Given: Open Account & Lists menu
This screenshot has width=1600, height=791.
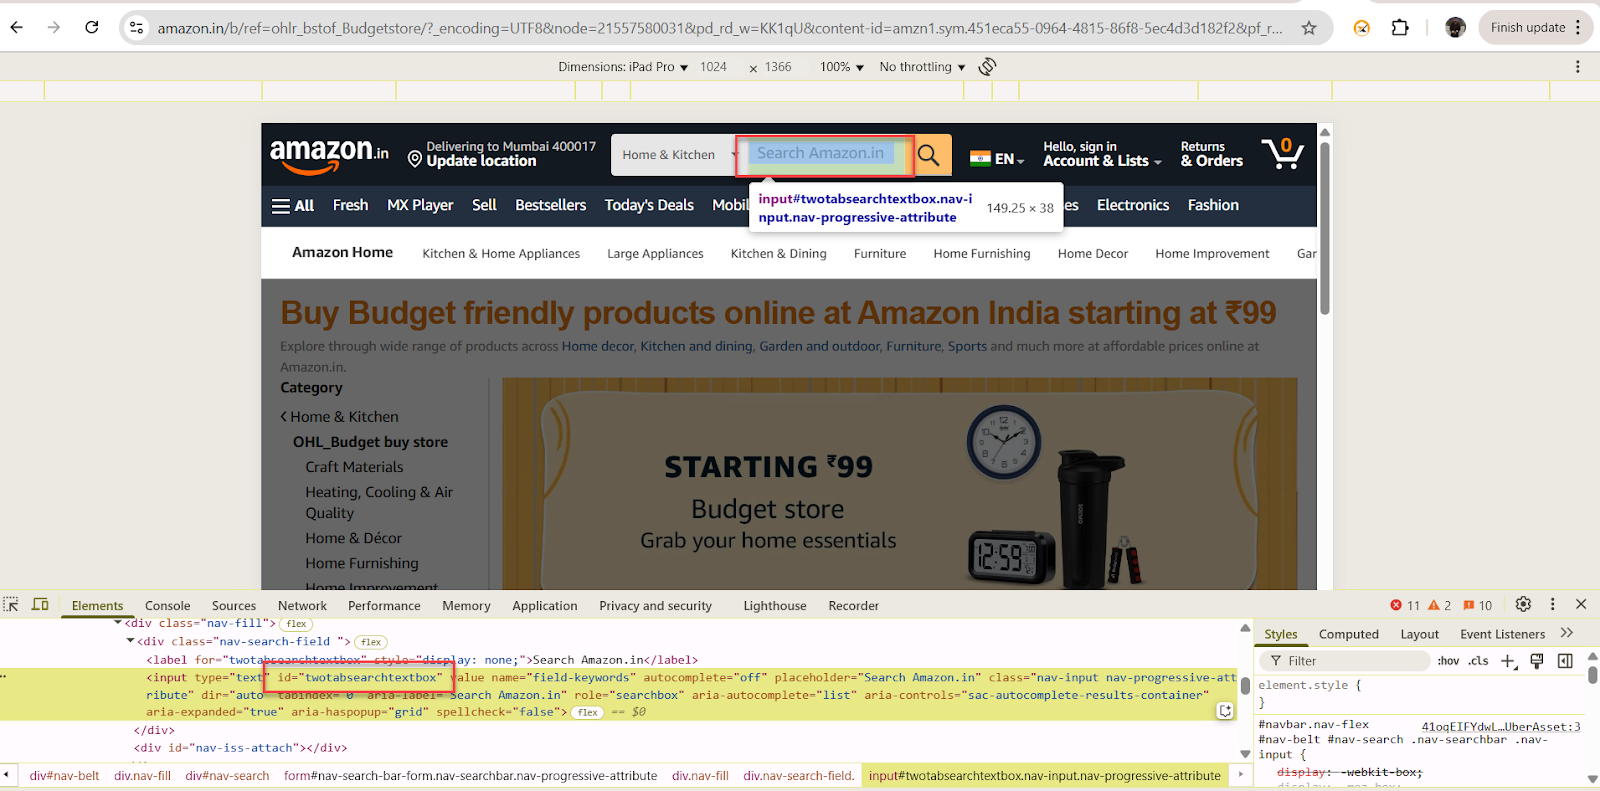Looking at the screenshot, I should [1102, 155].
